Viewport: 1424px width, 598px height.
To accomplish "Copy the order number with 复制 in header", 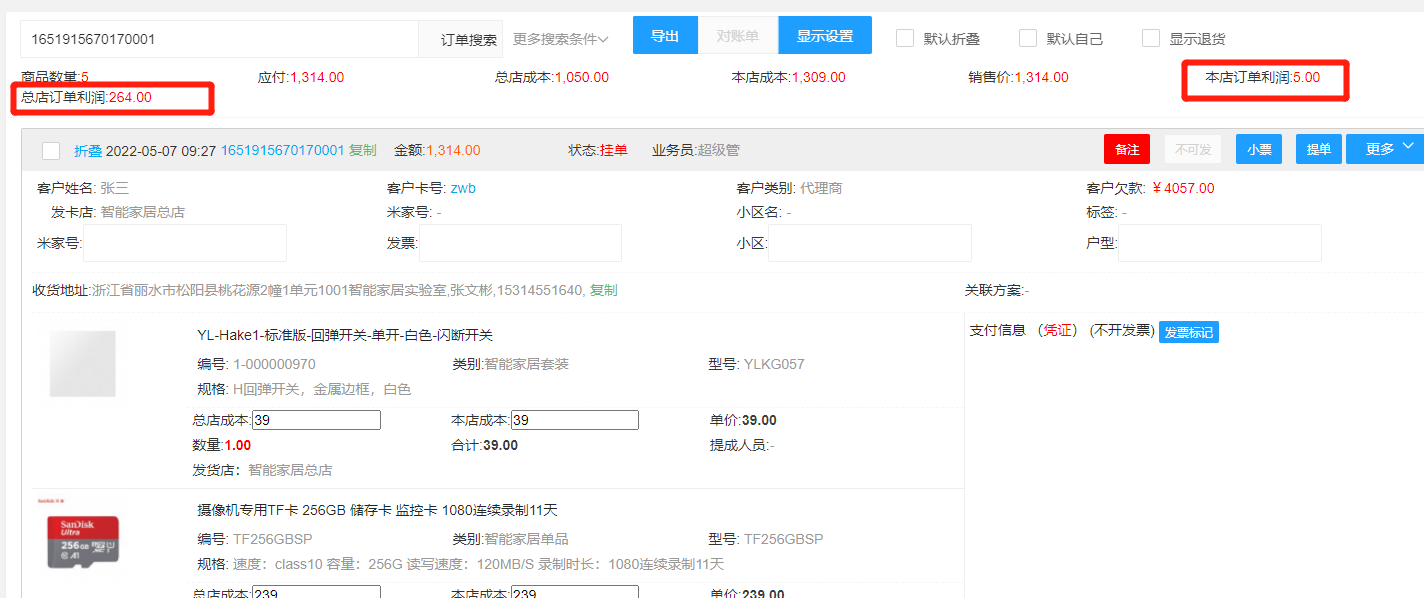I will click(362, 150).
